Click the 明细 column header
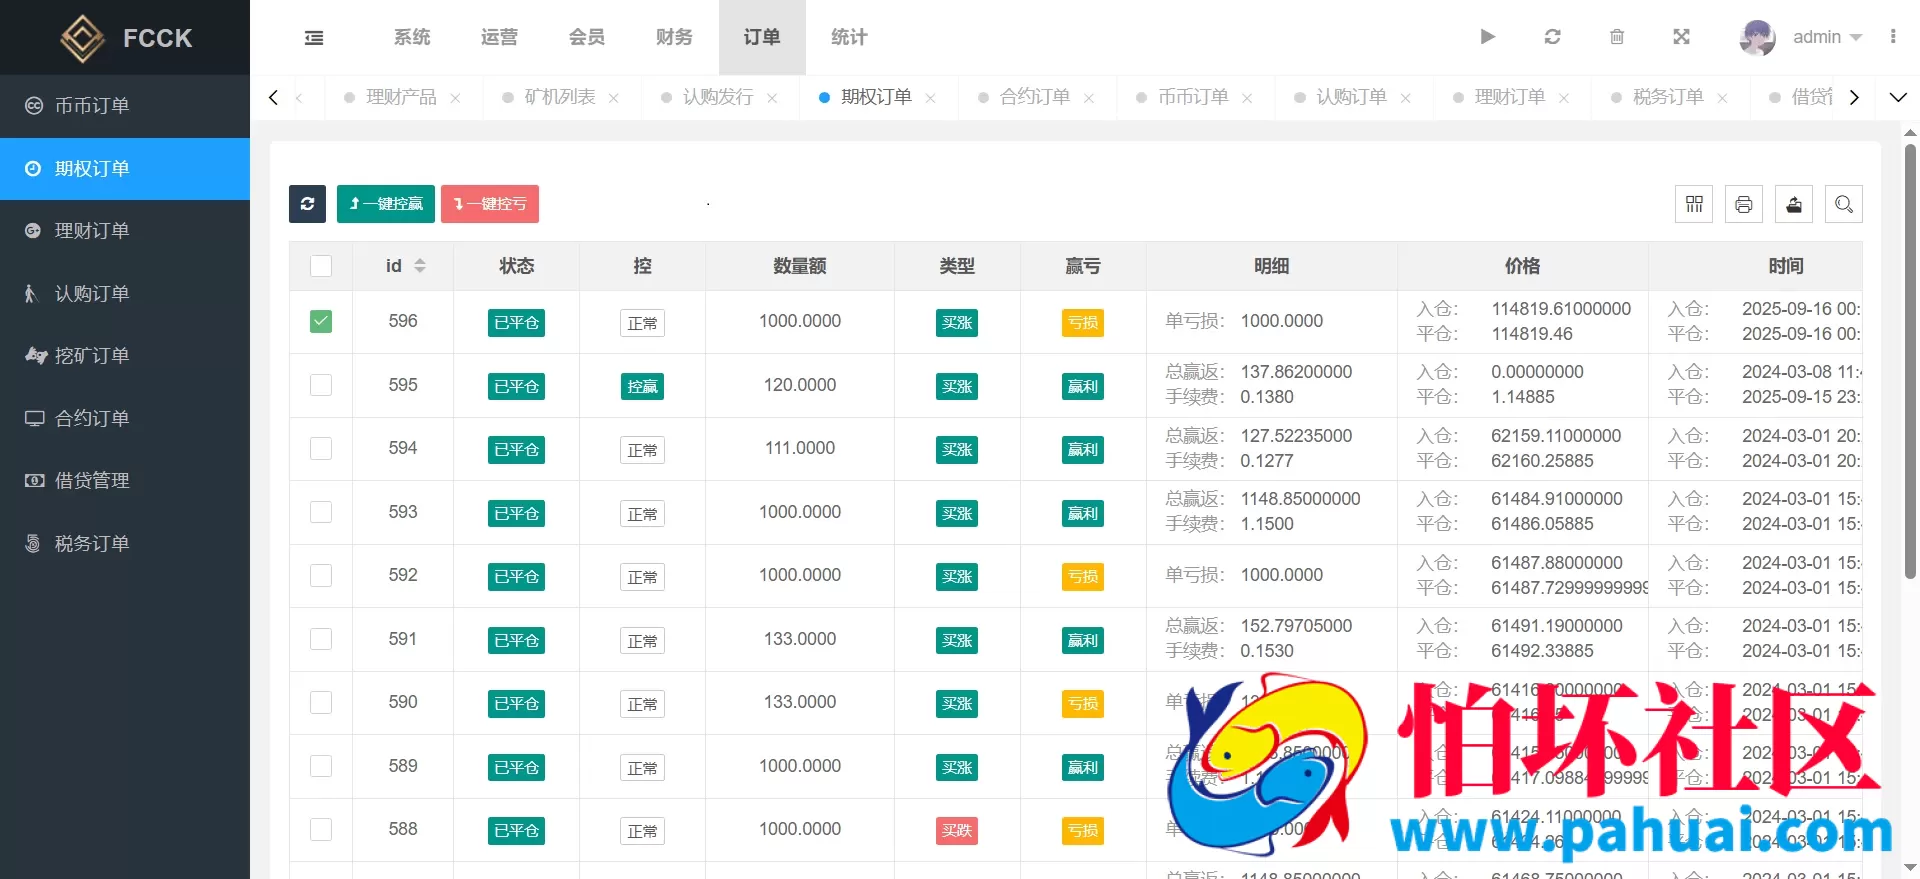 click(x=1271, y=266)
